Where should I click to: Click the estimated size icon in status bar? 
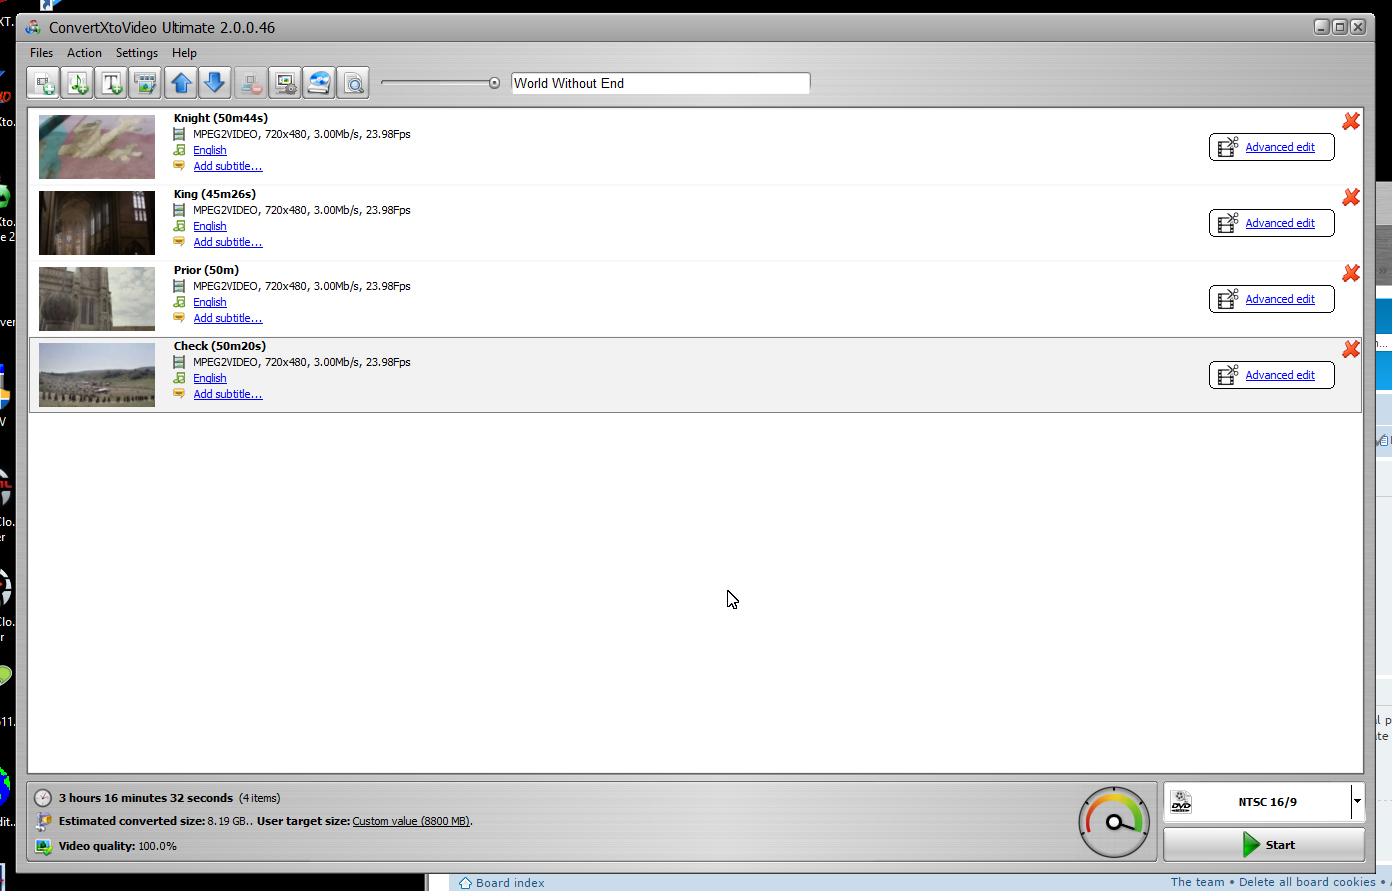43,822
